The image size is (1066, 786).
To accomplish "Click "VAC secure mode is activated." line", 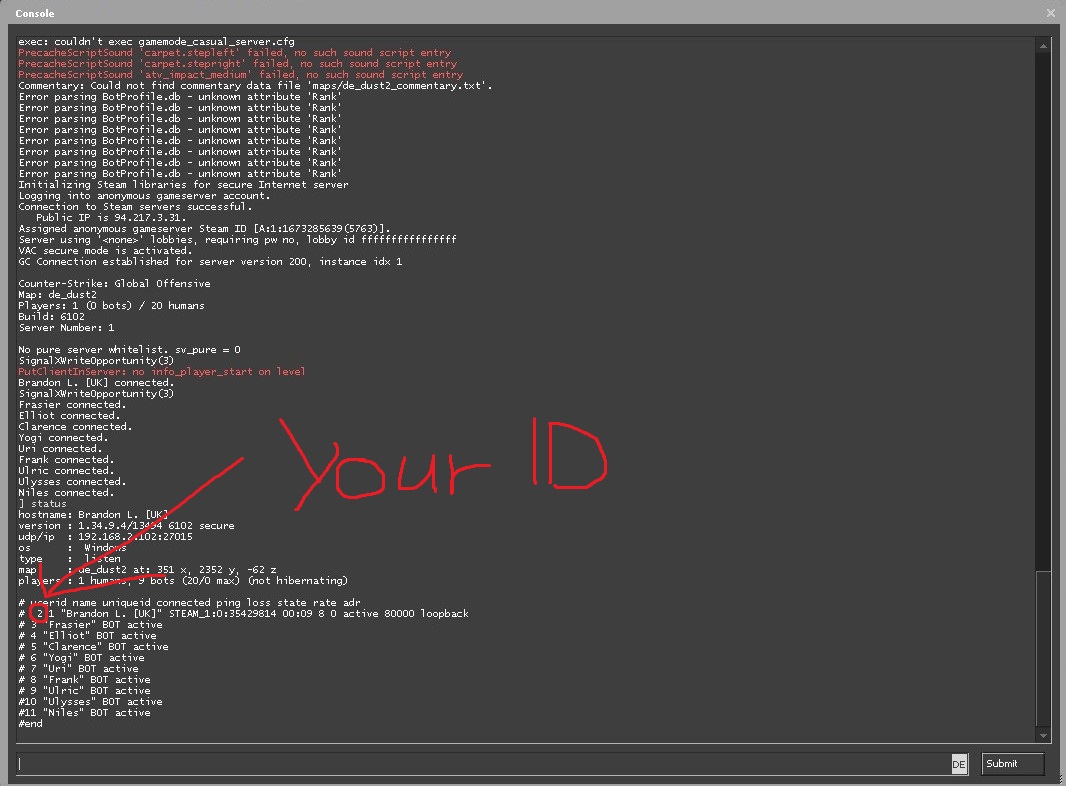I will click(105, 250).
